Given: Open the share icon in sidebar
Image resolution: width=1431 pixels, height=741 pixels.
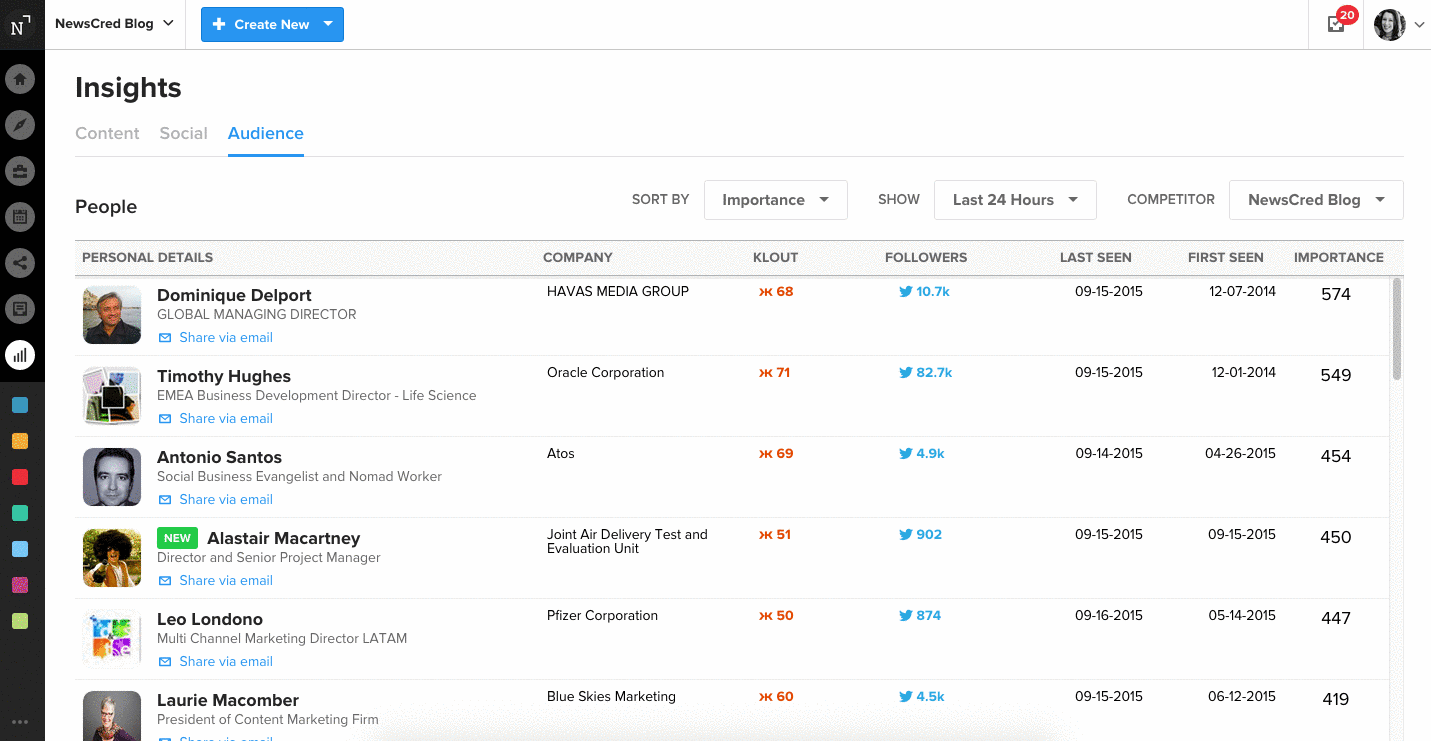Looking at the screenshot, I should point(20,263).
